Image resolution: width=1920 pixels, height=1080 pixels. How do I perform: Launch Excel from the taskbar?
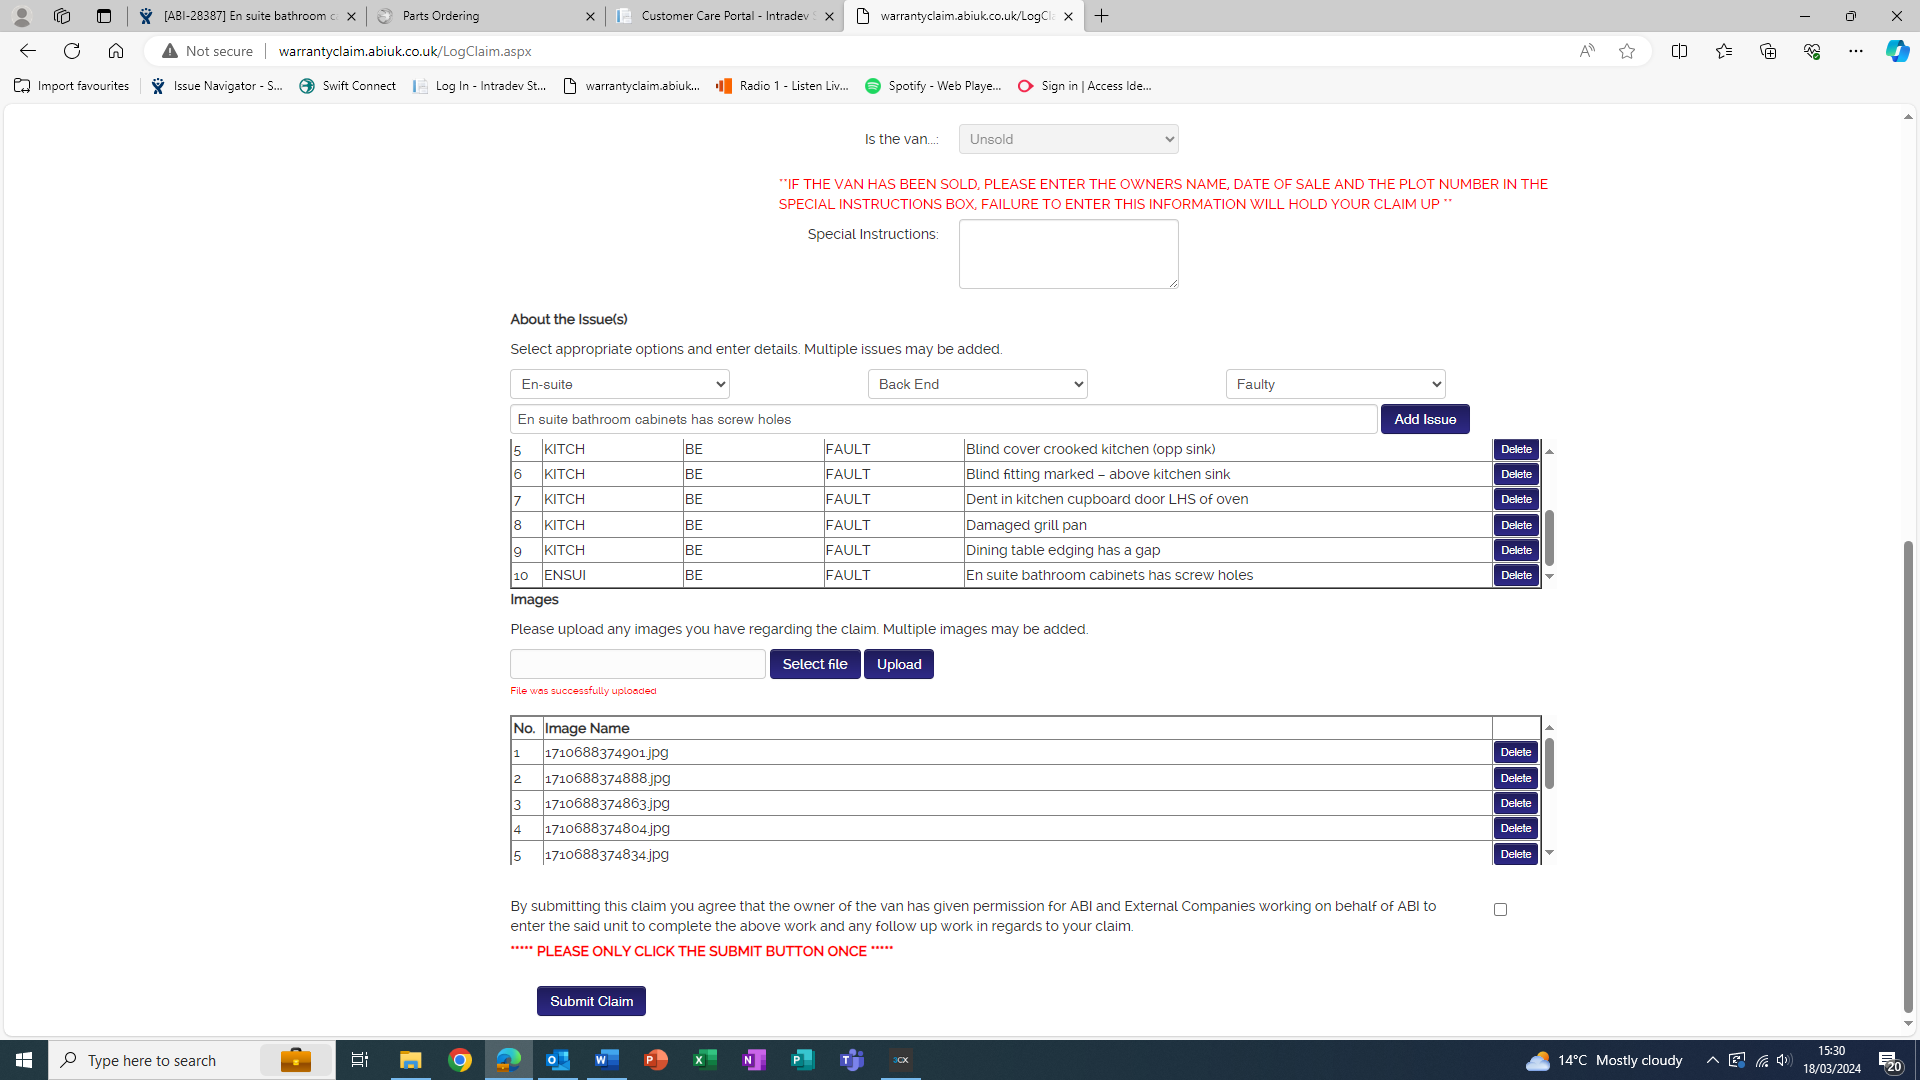click(705, 1060)
